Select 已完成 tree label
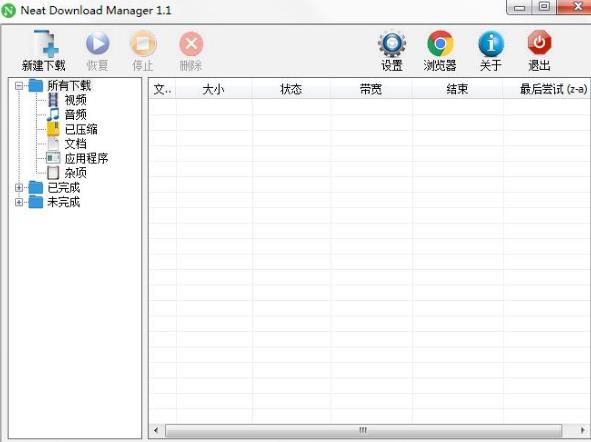 pos(64,187)
